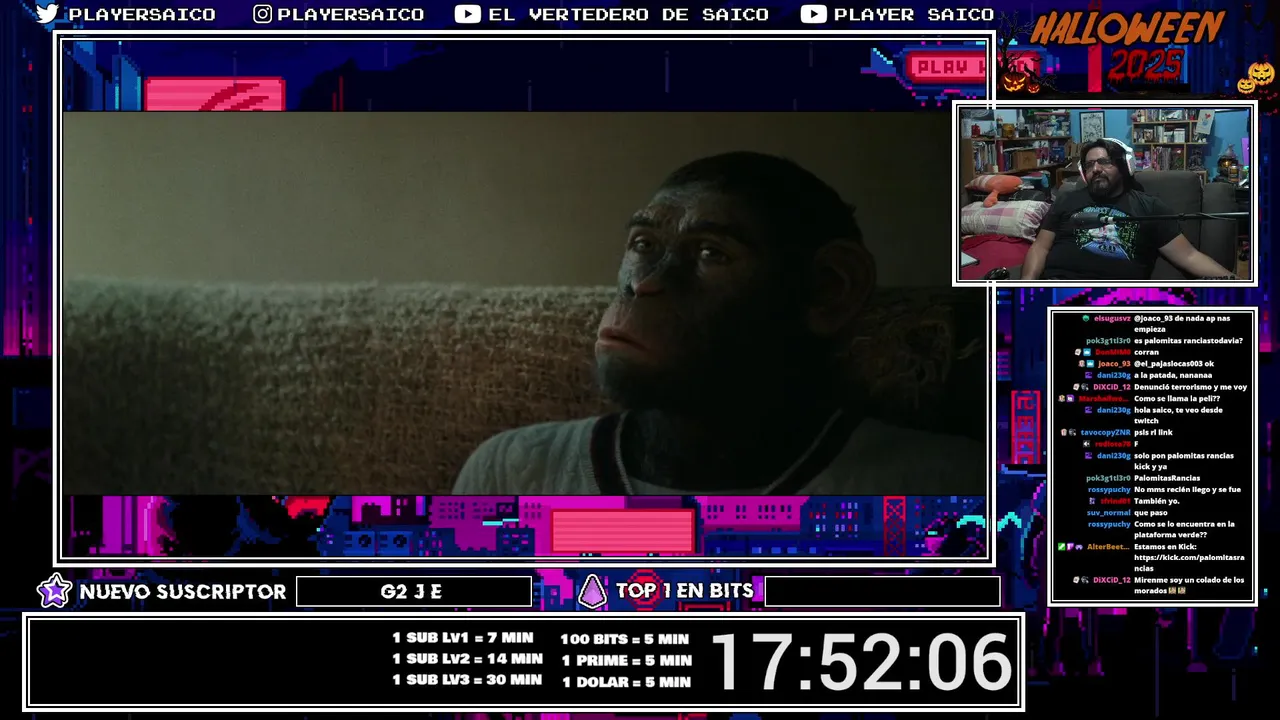
Task: Select the webcam feed thumbnail
Action: point(1105,194)
